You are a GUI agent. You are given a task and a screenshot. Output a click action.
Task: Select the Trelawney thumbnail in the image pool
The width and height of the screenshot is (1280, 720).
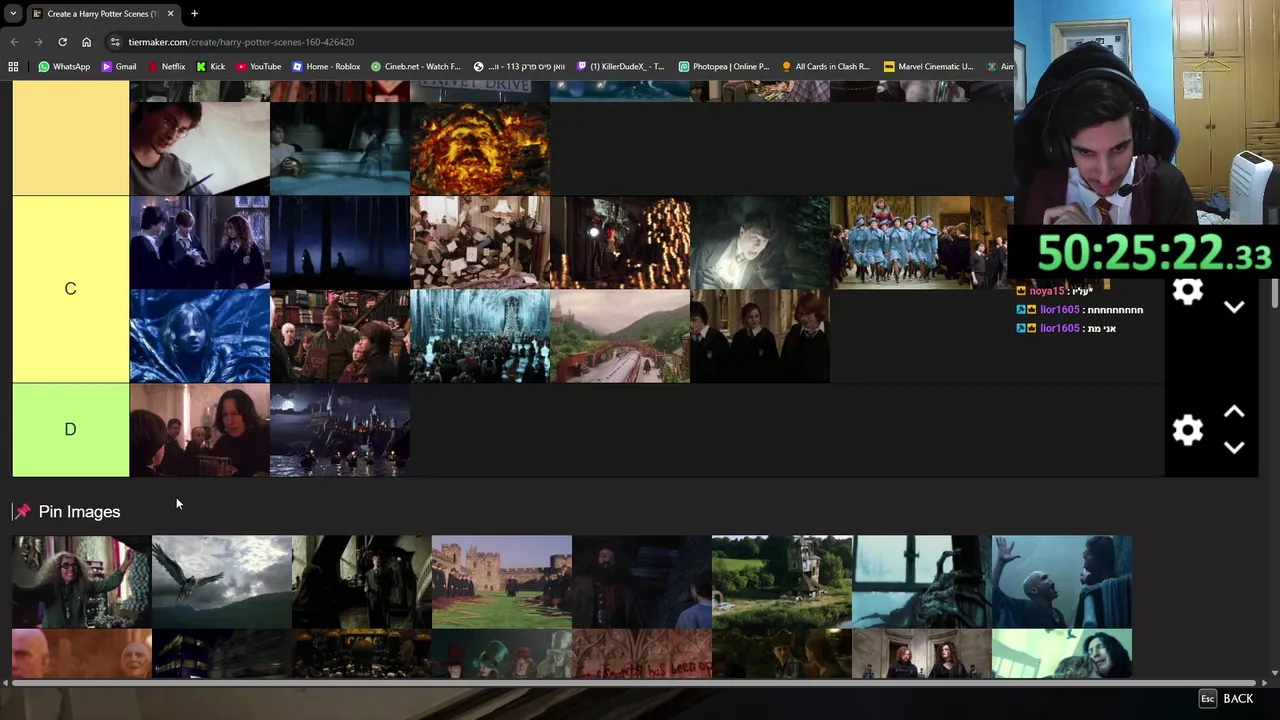(82, 582)
